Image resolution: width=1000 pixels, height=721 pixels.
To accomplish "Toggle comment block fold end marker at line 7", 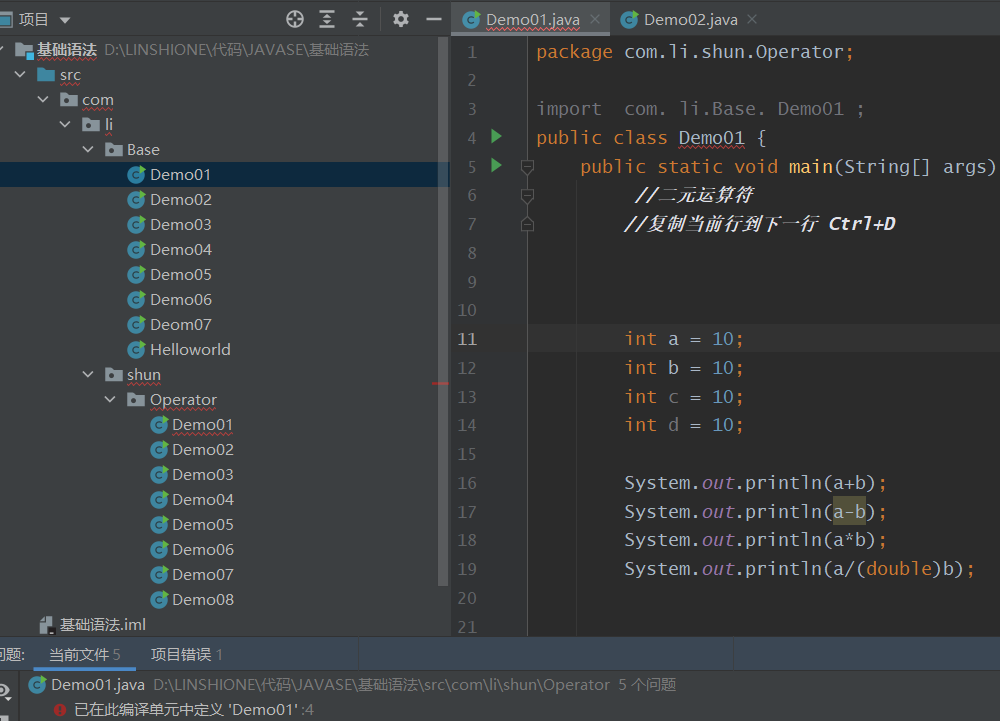I will [527, 224].
